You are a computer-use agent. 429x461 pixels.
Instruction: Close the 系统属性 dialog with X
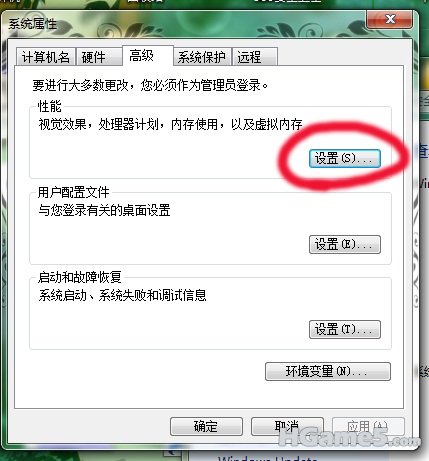point(389,19)
